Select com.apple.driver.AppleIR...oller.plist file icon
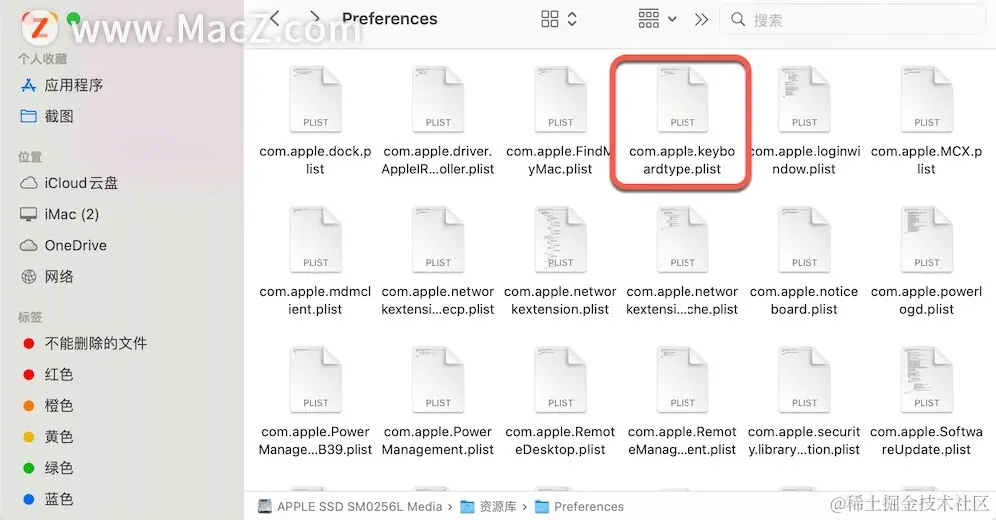 click(438, 99)
